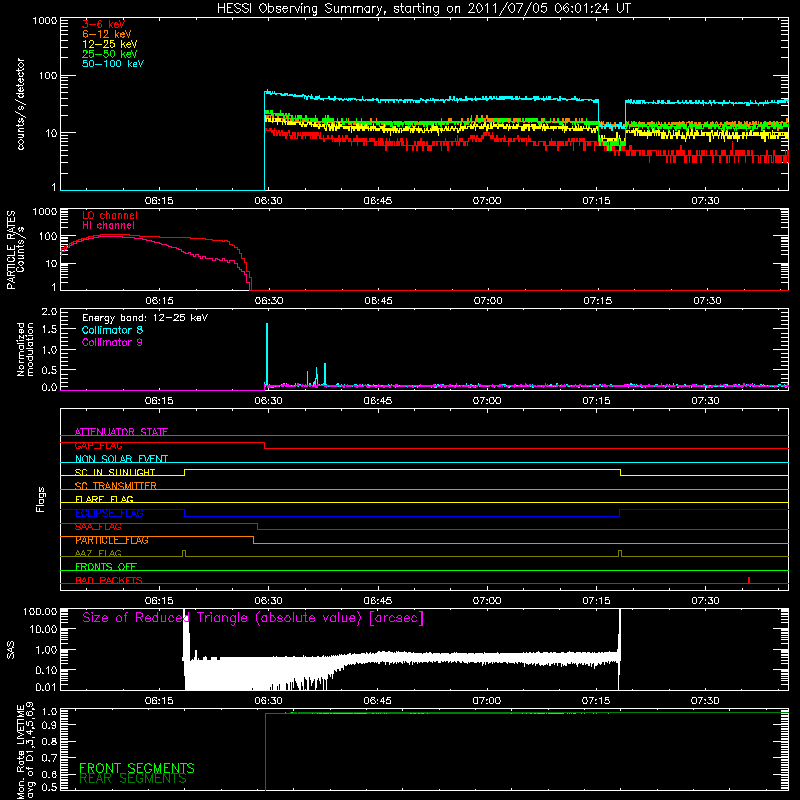Image resolution: width=800 pixels, height=800 pixels.
Task: Click the 07:00 tick label under counts plot
Action: pos(487,201)
